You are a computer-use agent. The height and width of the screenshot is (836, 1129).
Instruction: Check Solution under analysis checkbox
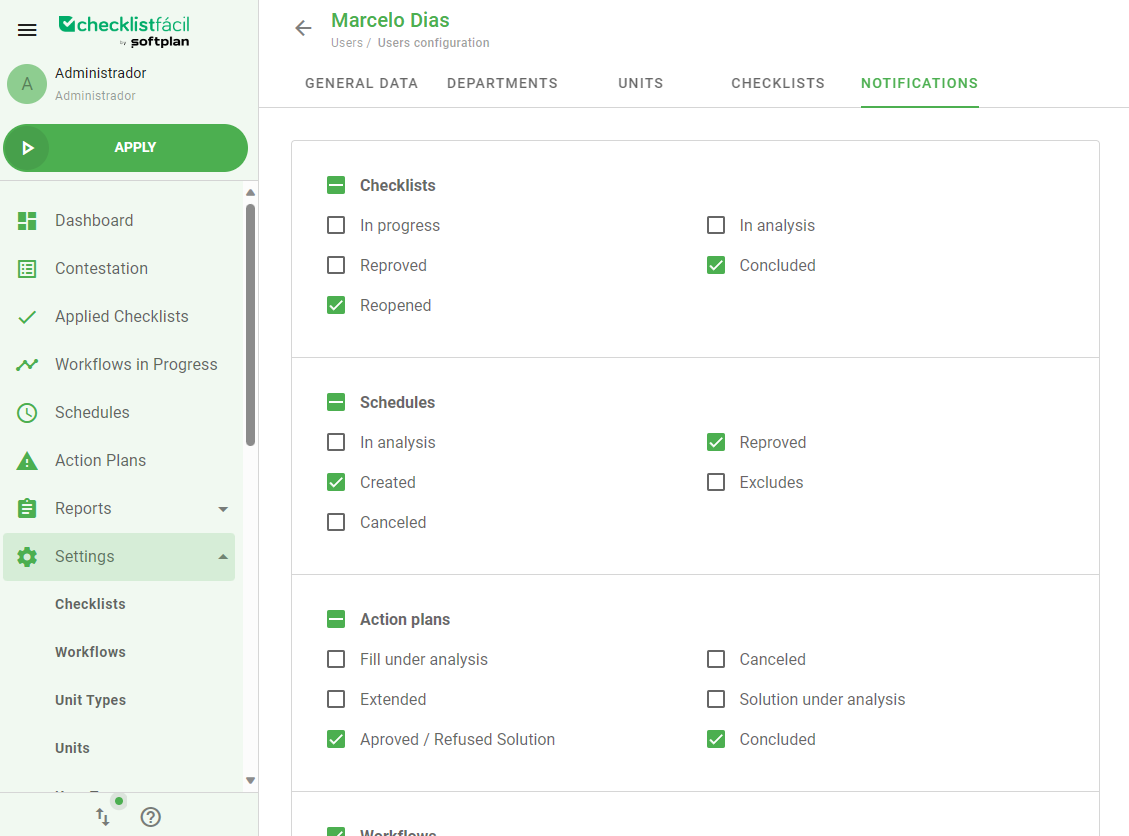click(x=716, y=699)
